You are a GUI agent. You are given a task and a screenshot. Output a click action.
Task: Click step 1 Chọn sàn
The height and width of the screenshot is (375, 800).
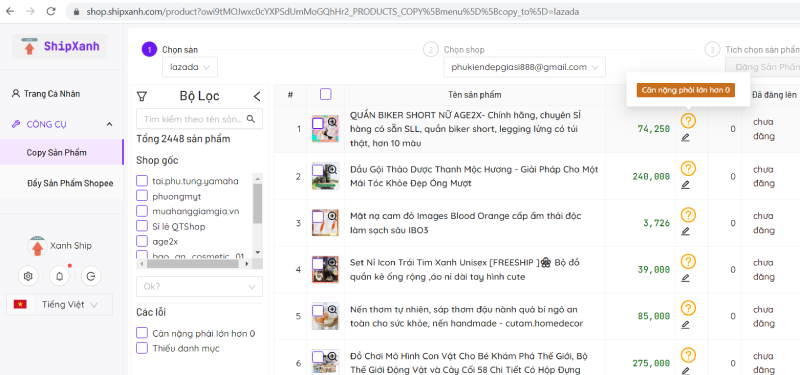tap(170, 49)
